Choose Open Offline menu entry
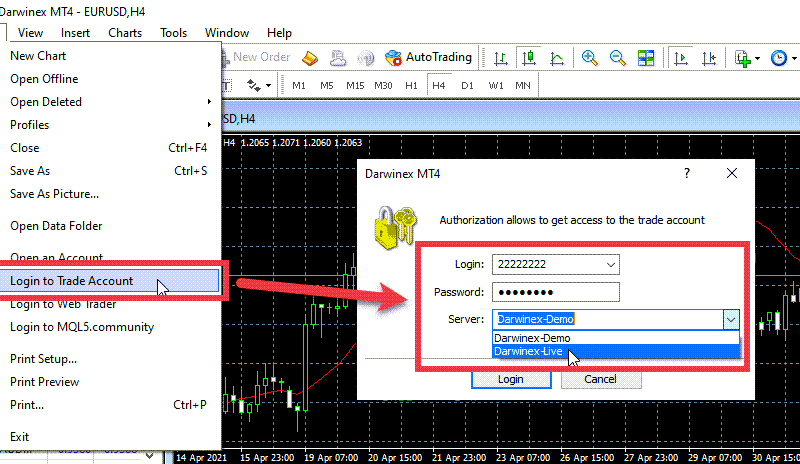Screen dimensions: 800x464 [x=110, y=79]
